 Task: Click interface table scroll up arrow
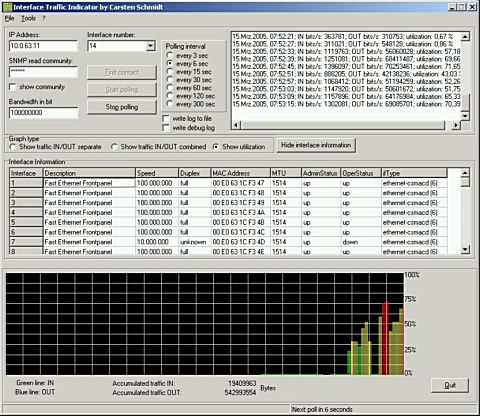click(465, 173)
